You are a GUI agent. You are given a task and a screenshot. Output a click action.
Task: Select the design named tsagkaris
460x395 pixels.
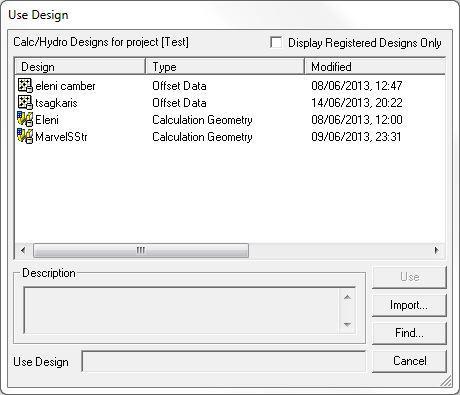coord(56,103)
